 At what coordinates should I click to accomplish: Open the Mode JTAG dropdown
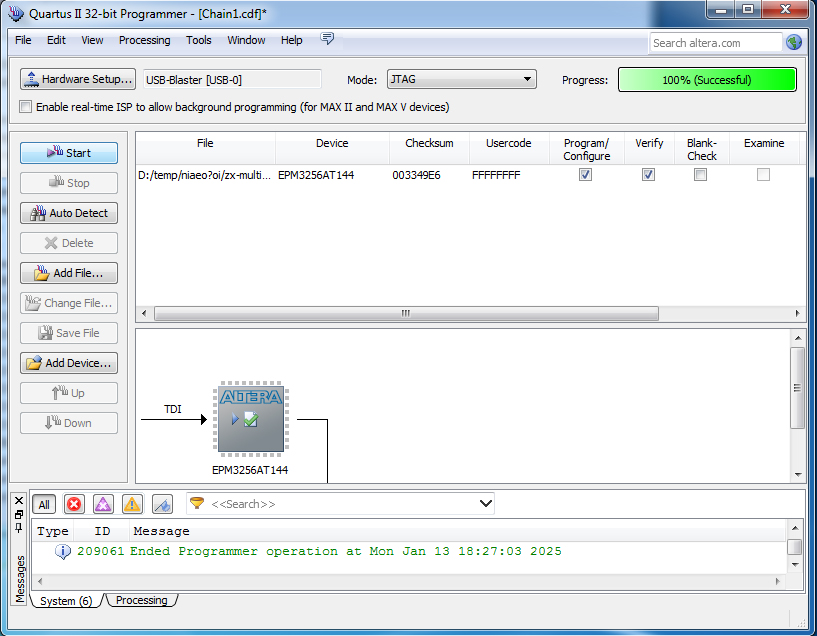pyautogui.click(x=462, y=79)
